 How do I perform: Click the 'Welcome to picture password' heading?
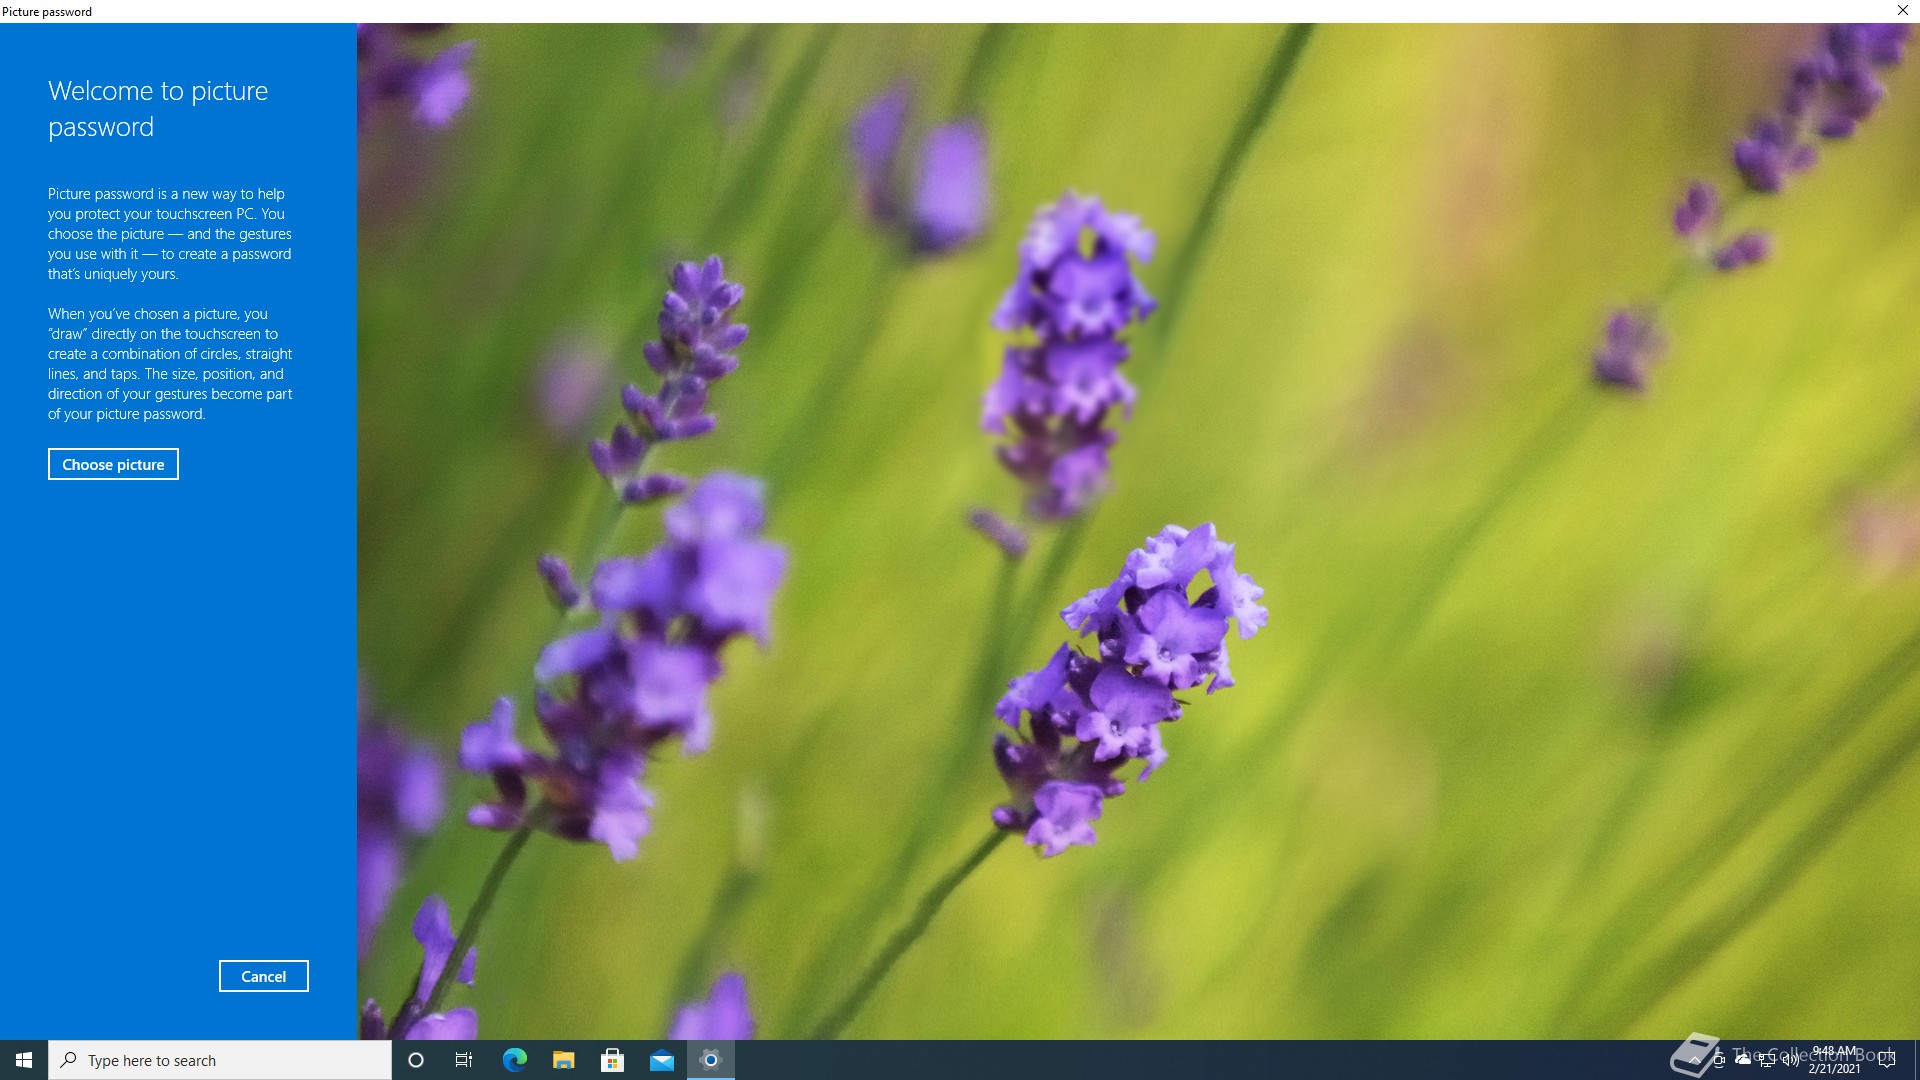[158, 109]
